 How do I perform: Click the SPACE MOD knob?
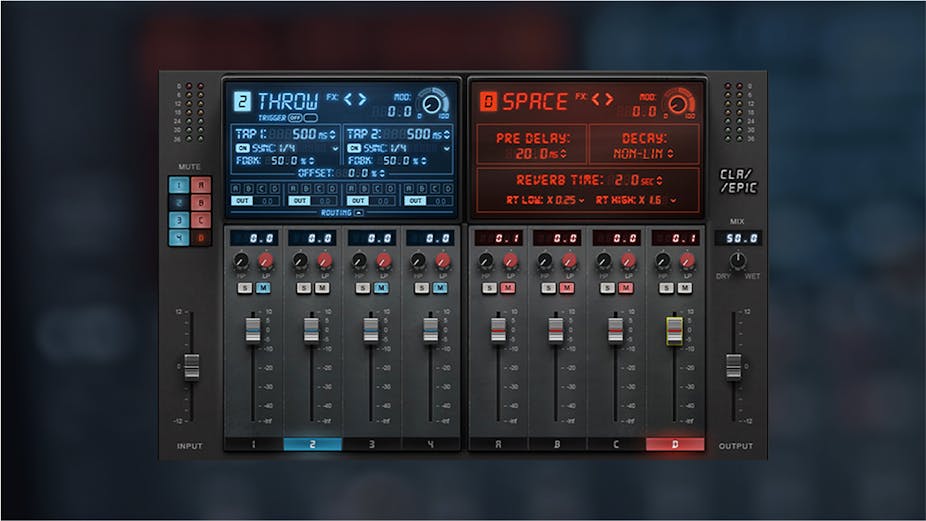click(680, 102)
